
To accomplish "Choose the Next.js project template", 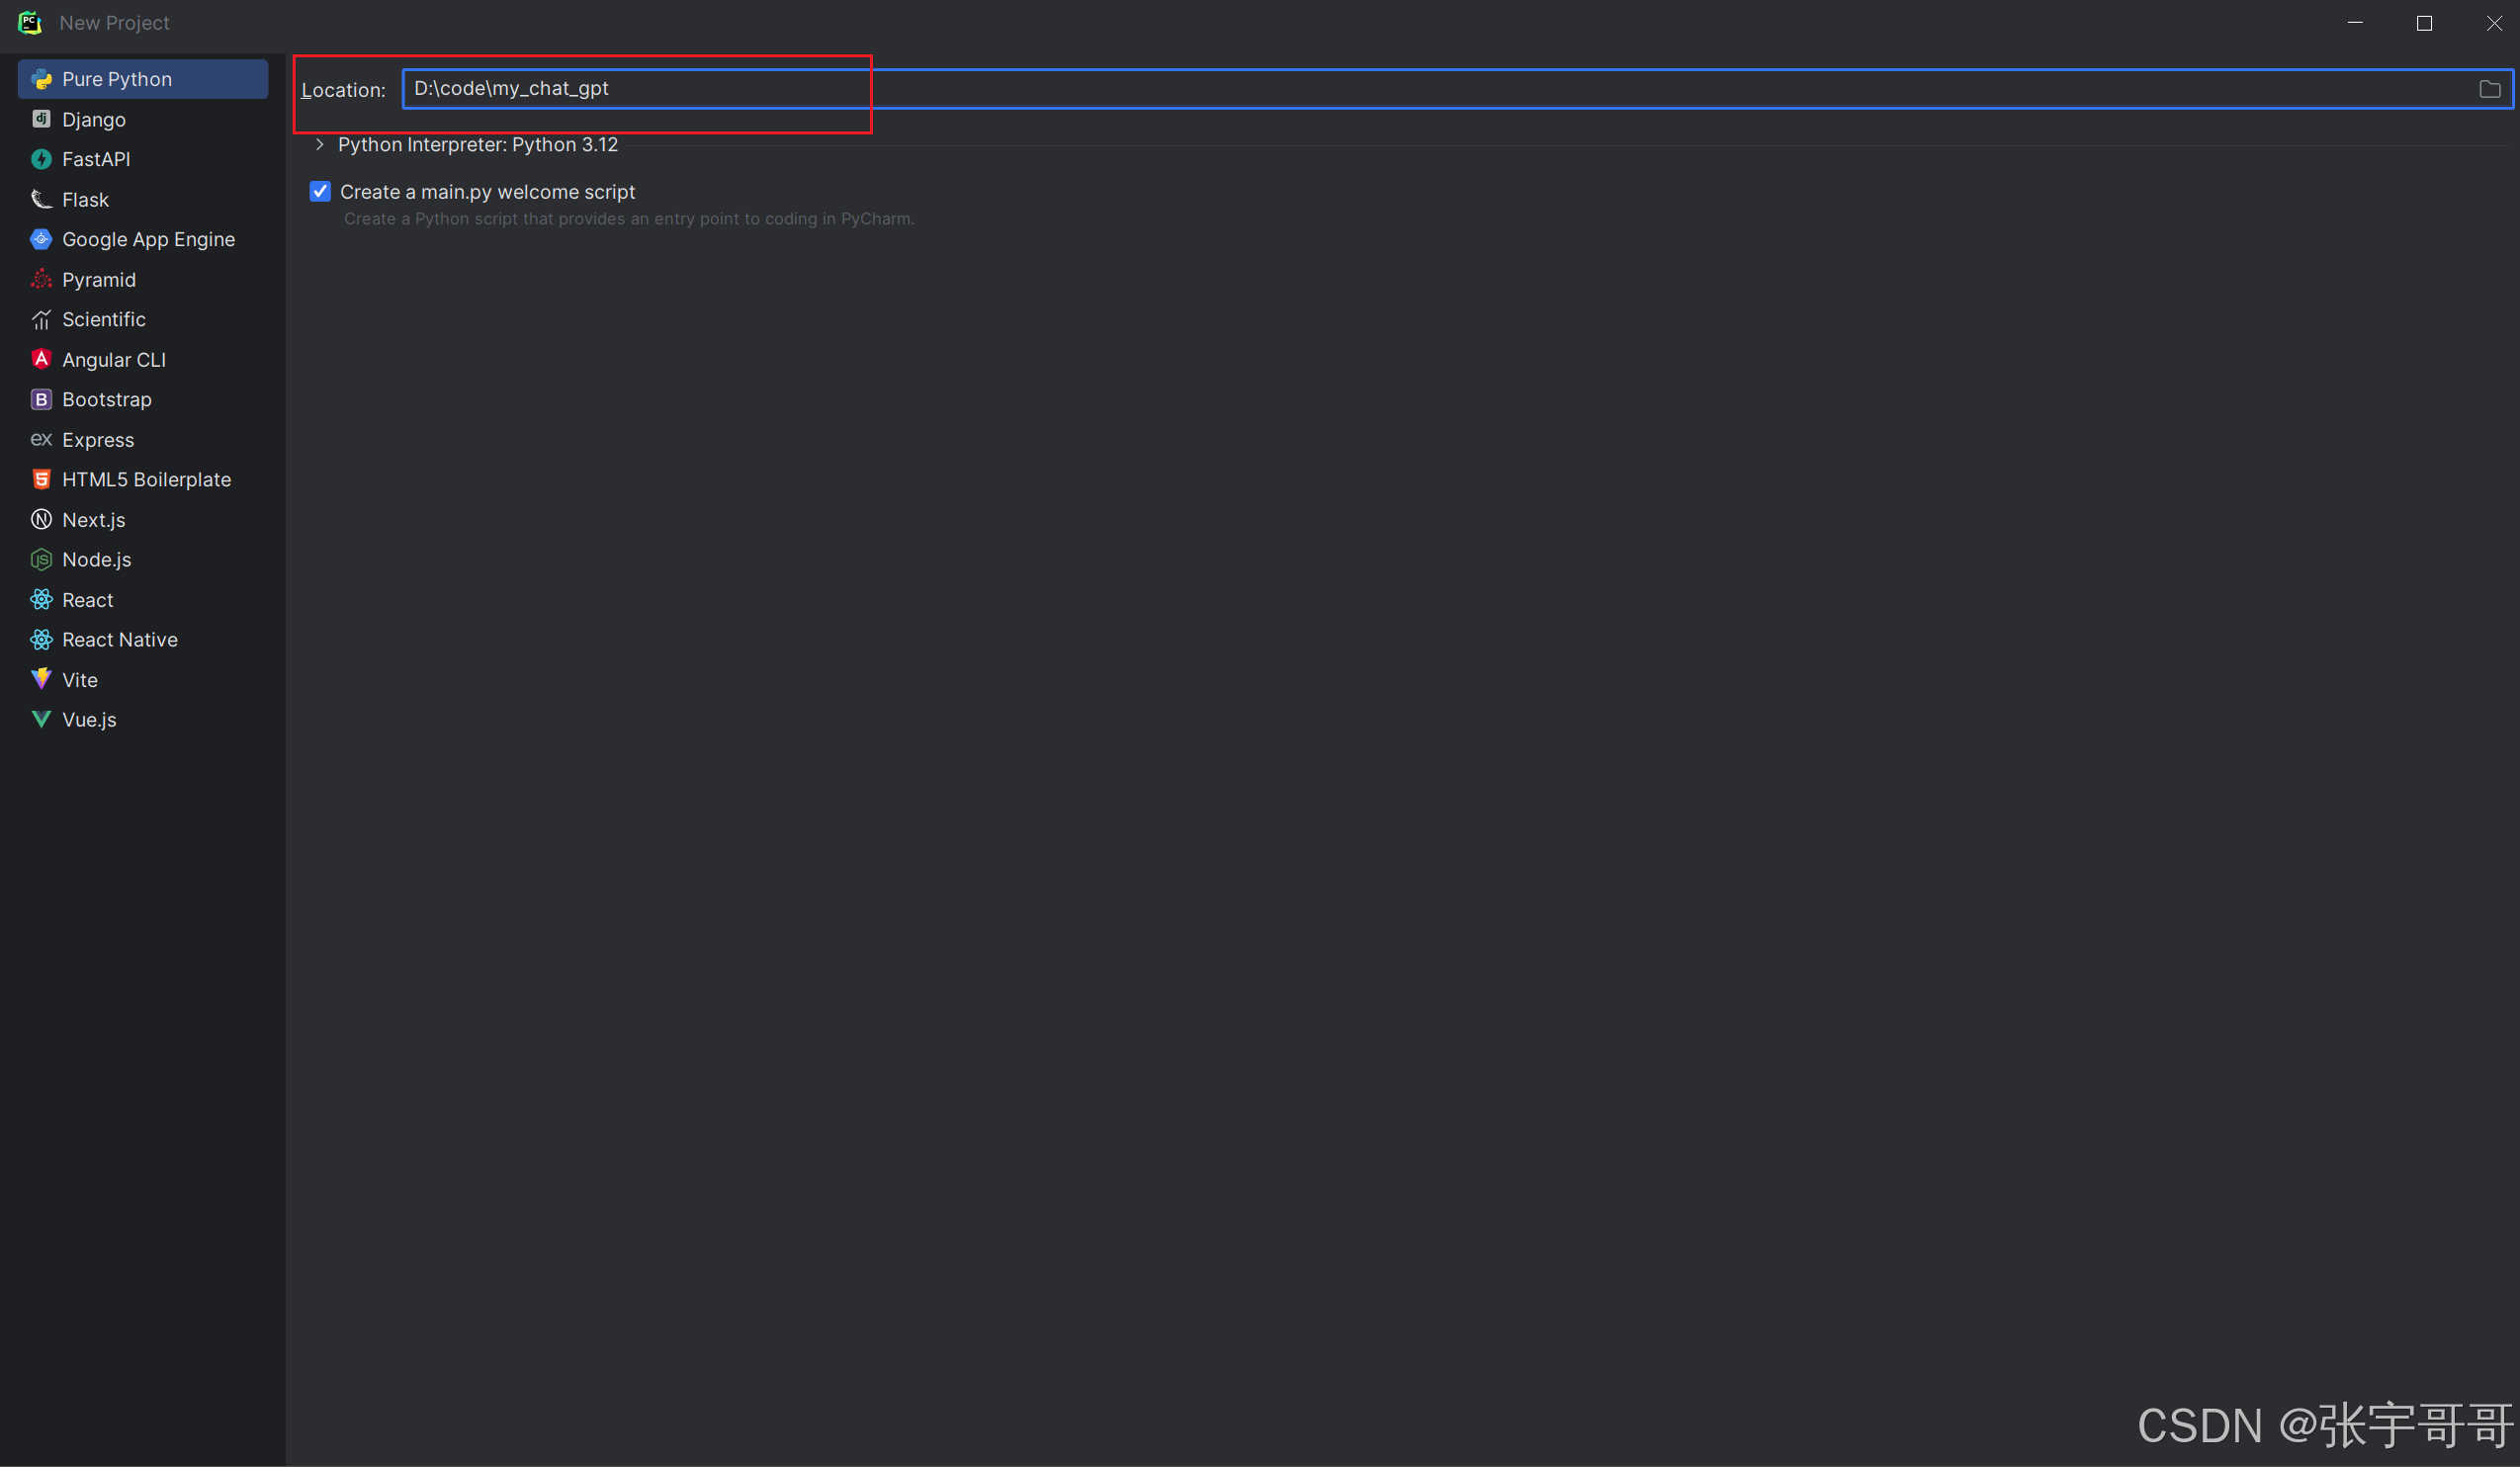I will coord(93,519).
